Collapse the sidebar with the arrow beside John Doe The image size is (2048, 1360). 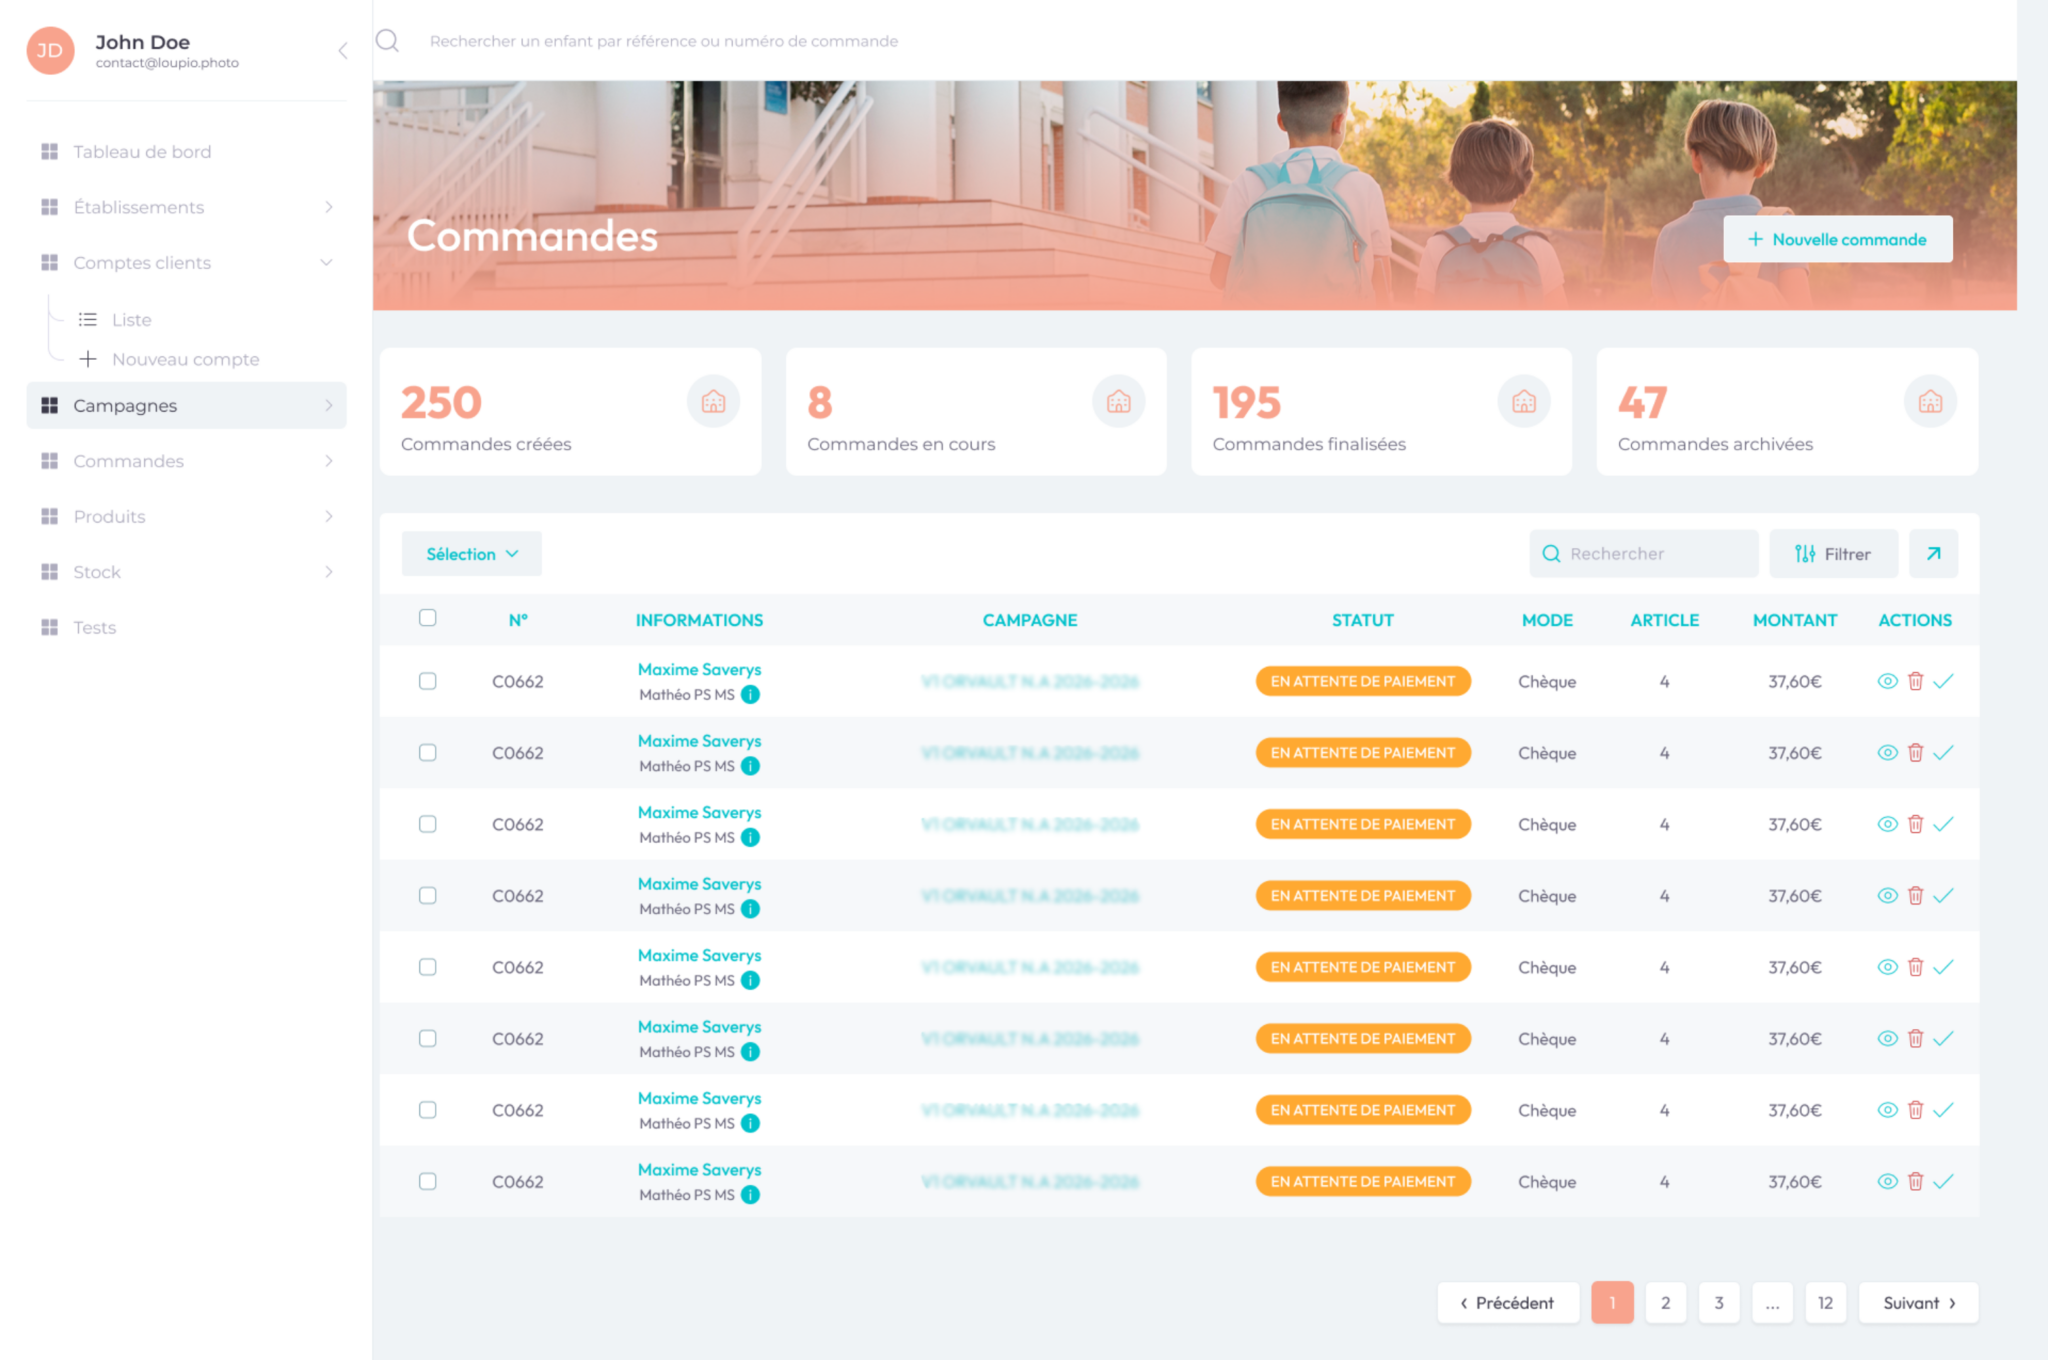click(343, 51)
